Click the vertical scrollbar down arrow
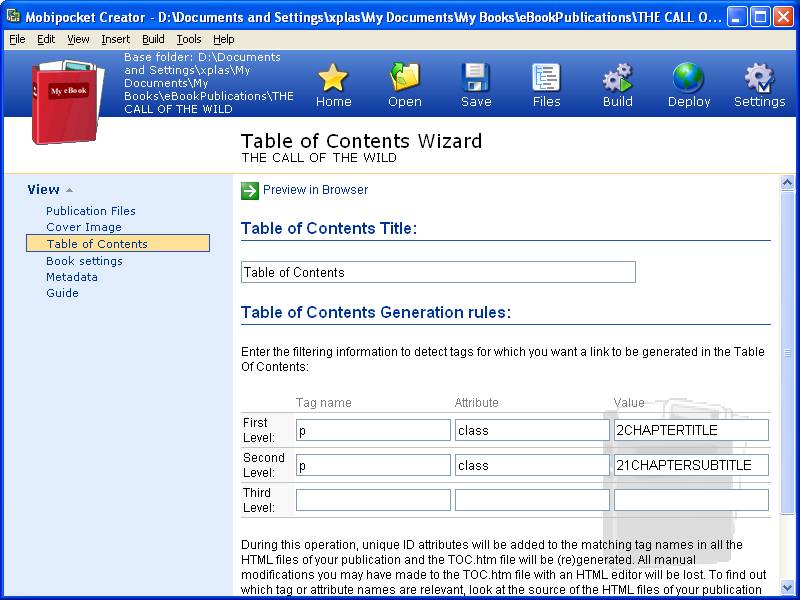 [x=788, y=587]
